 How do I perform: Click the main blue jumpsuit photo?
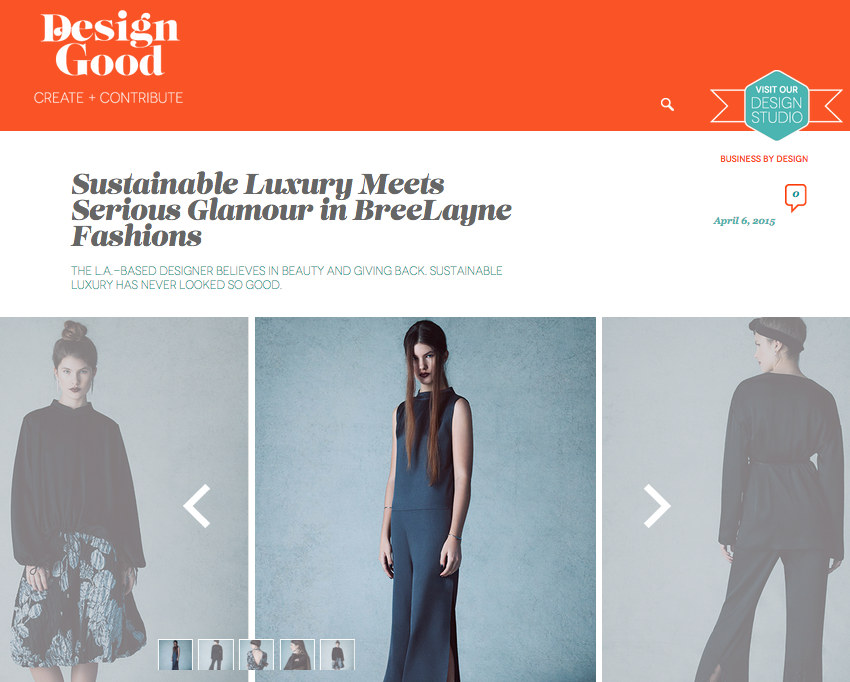pyautogui.click(x=425, y=499)
